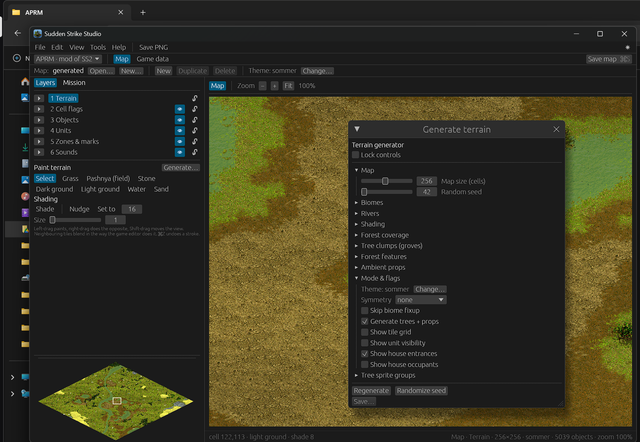Open the View menu
The height and width of the screenshot is (442, 640).
pyautogui.click(x=76, y=47)
